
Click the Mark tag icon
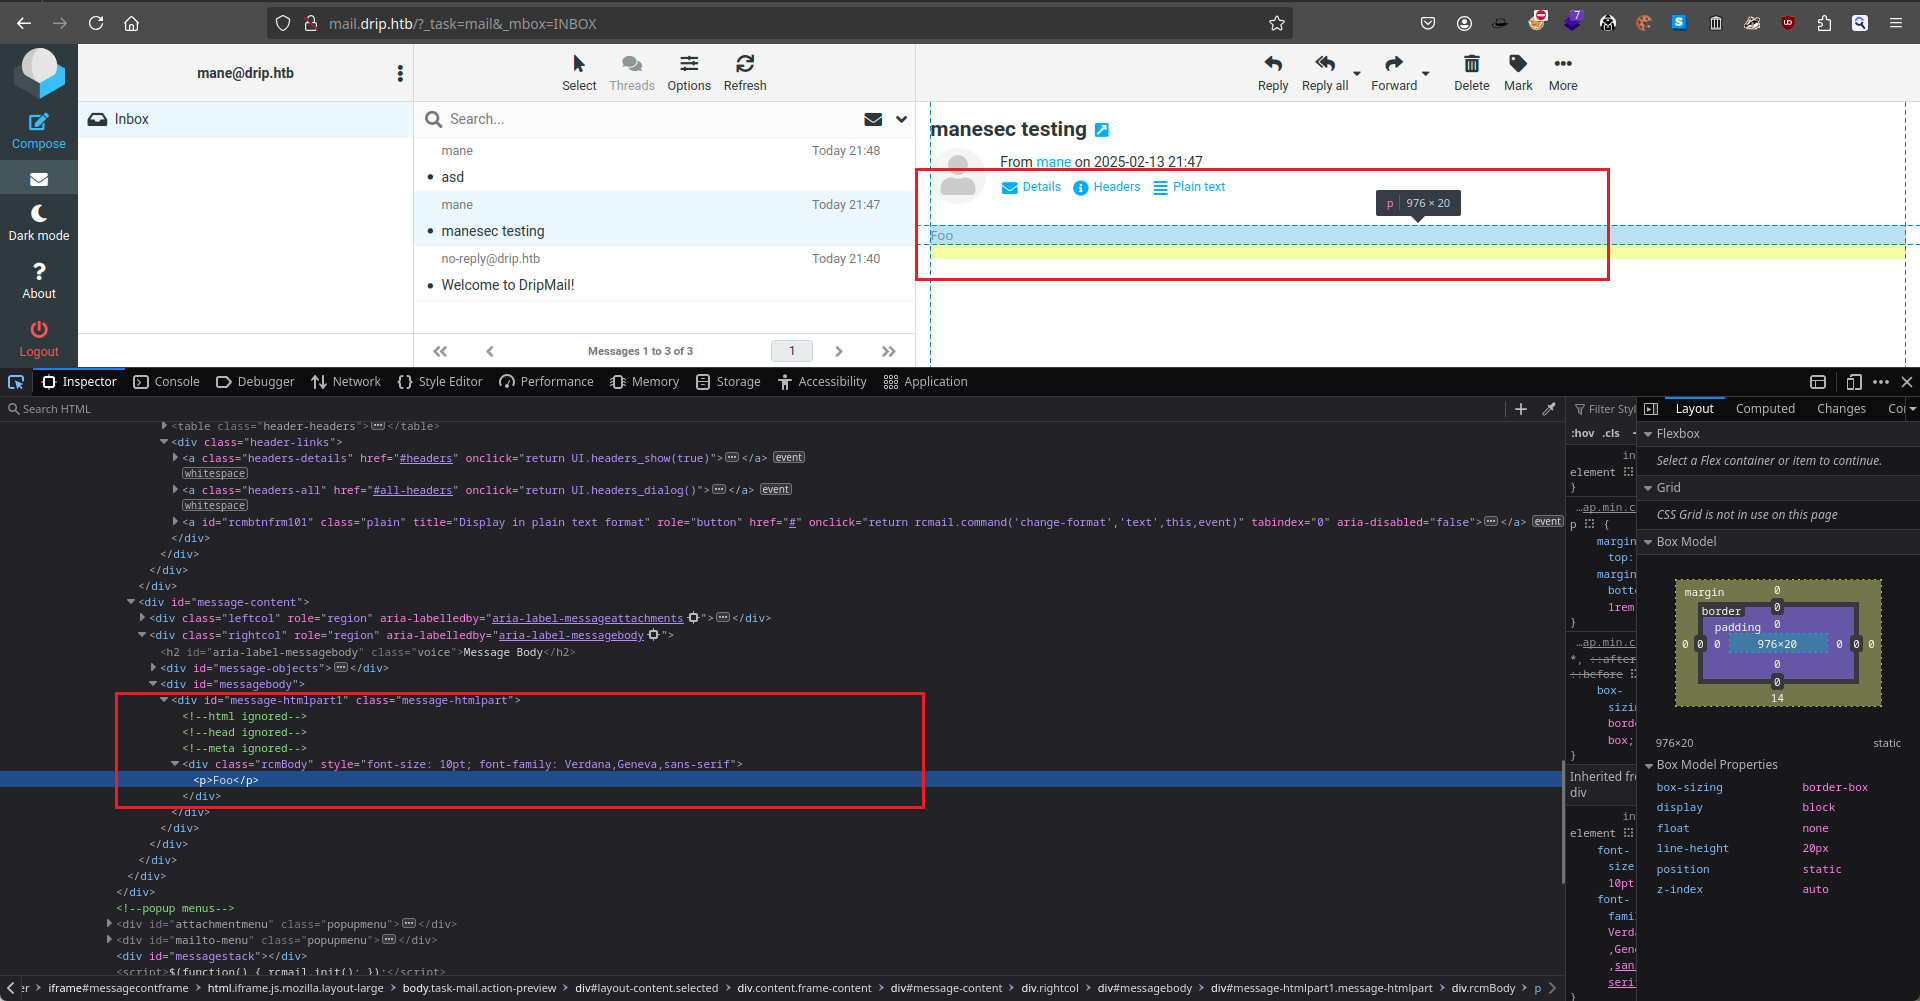coord(1517,64)
